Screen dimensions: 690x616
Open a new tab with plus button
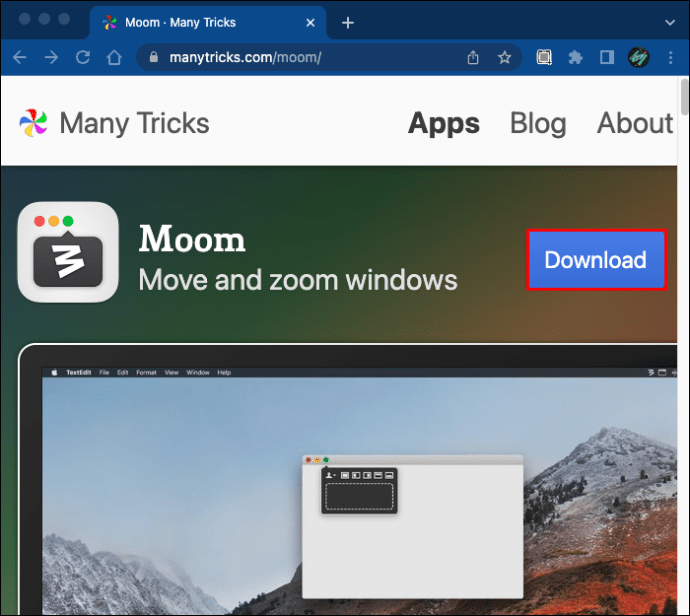[348, 22]
